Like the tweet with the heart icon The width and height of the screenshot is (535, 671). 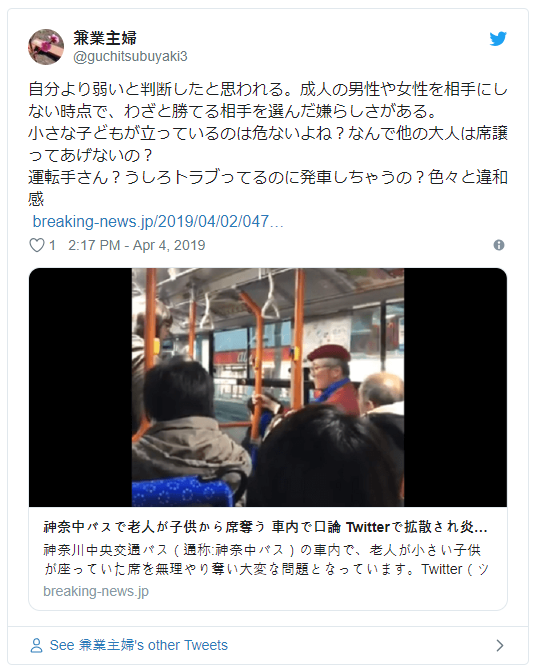tap(37, 245)
